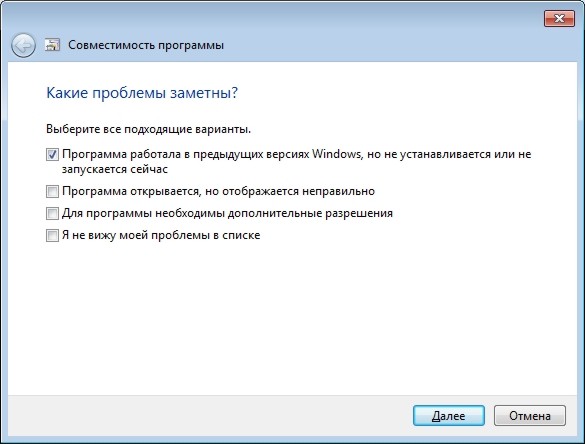The width and height of the screenshot is (585, 444).
Task: Uncheck the 'Программа работала в предыдущих версиях' checkbox
Action: click(52, 154)
